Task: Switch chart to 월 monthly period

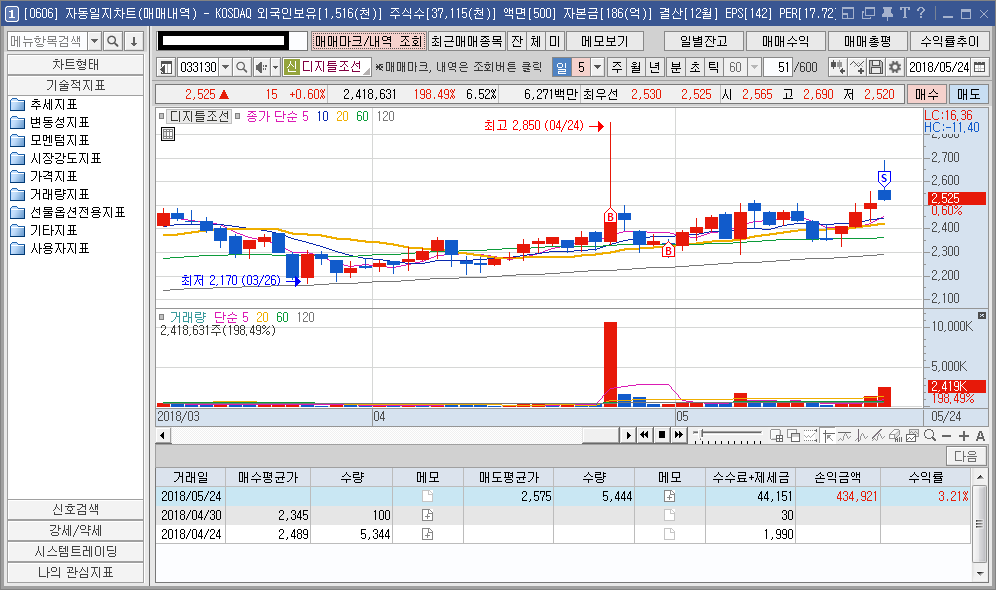Action: click(636, 67)
